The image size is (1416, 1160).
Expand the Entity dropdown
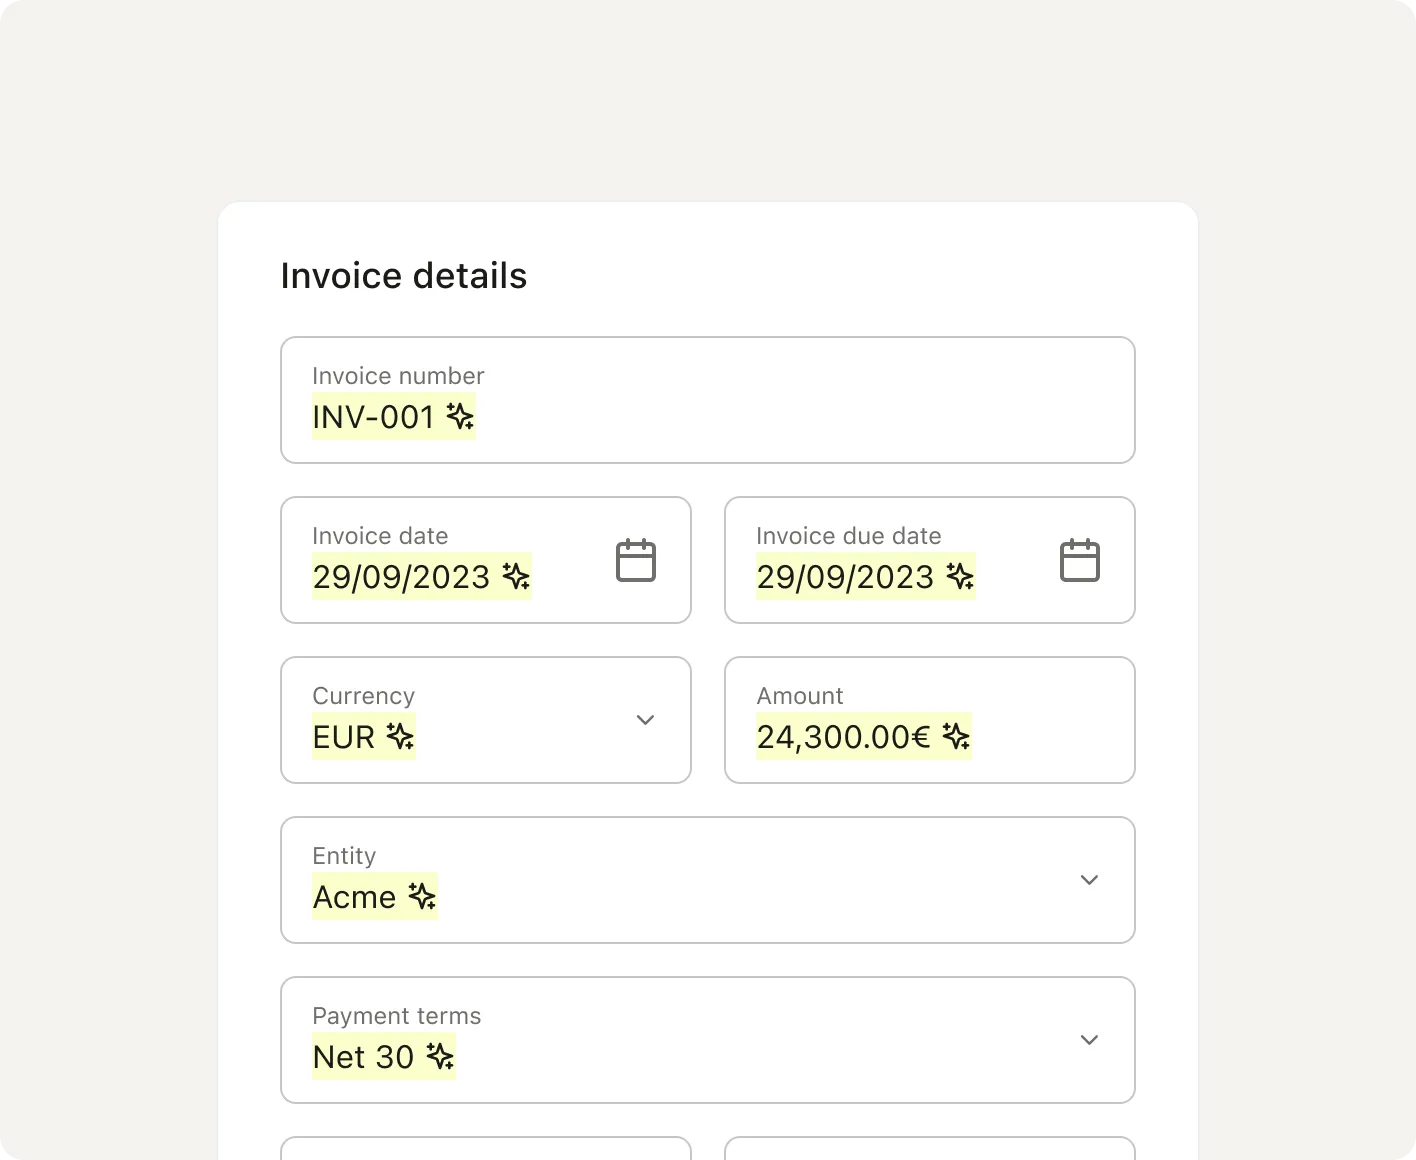tap(1089, 880)
